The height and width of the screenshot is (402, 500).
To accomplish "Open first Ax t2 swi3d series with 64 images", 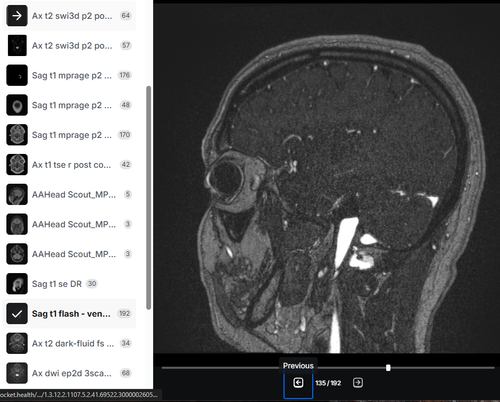I will [69, 16].
